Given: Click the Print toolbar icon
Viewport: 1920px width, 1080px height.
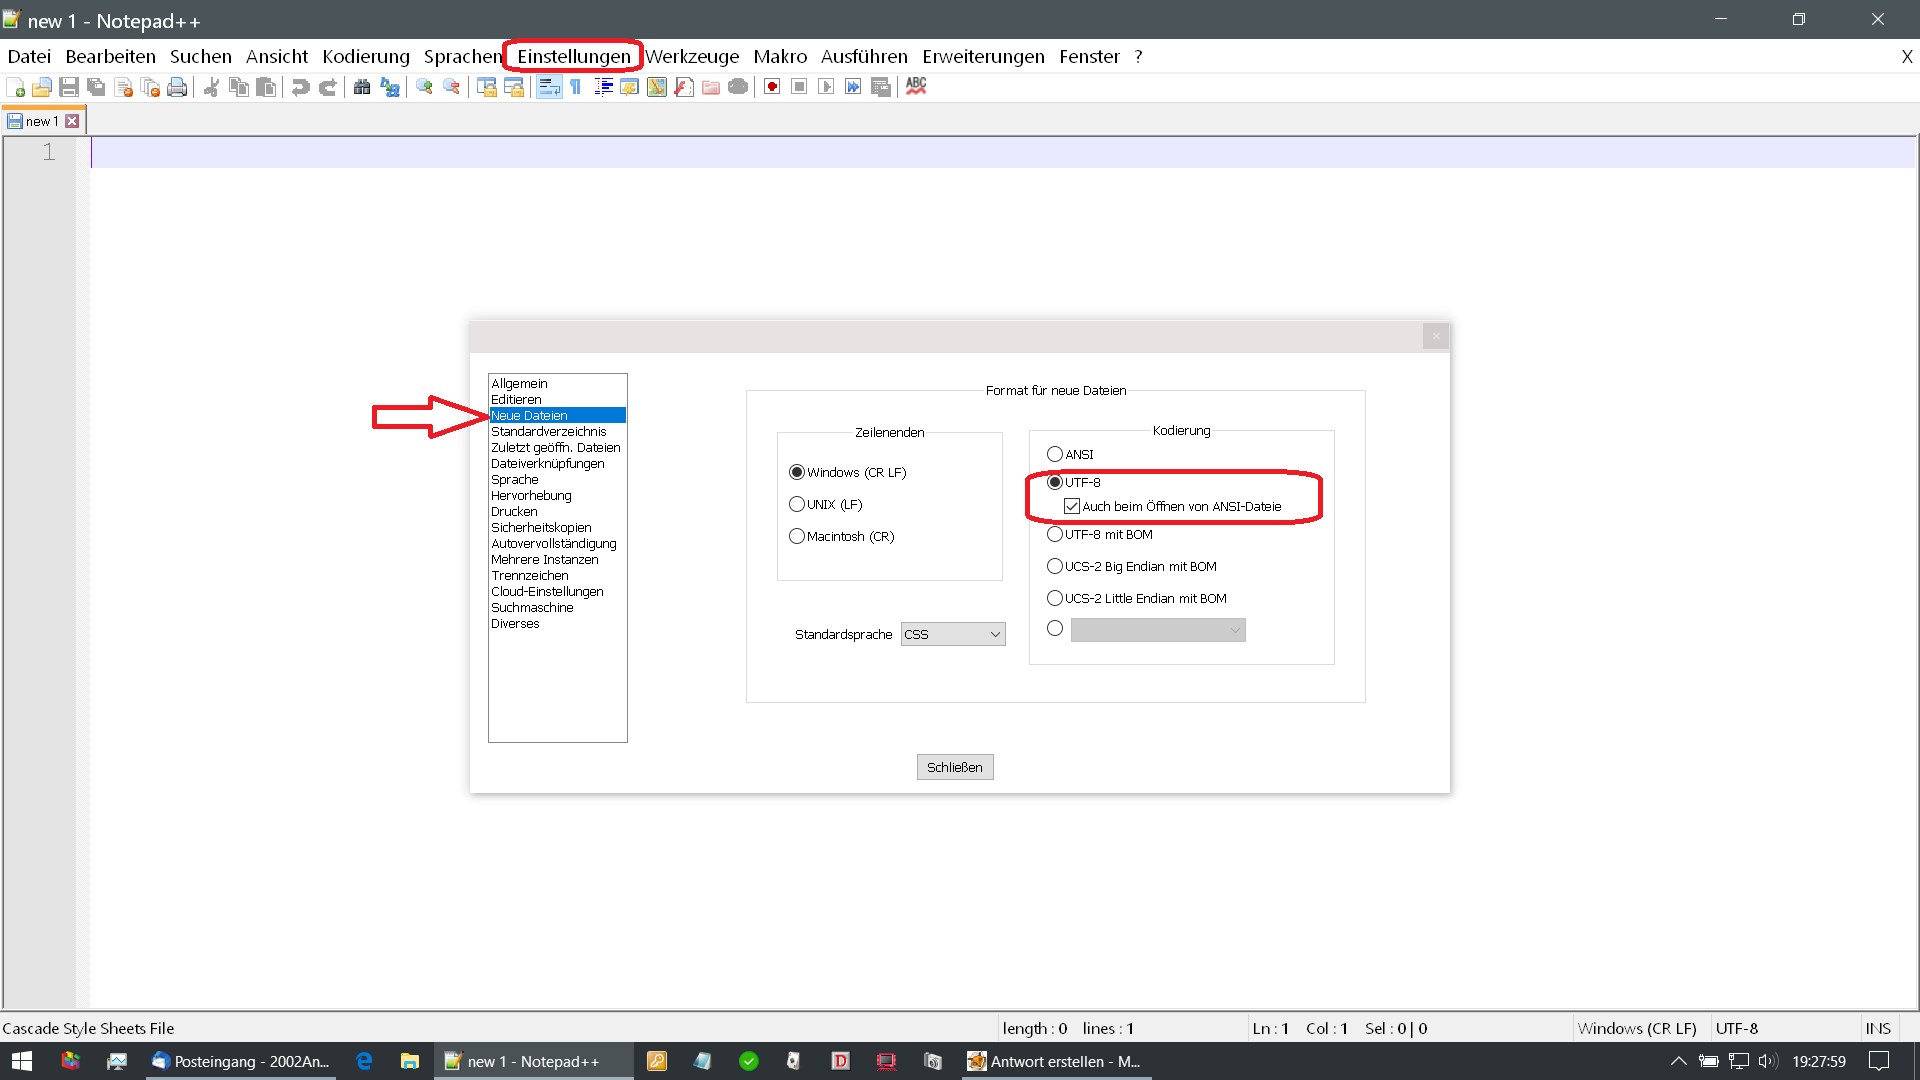Looking at the screenshot, I should (177, 88).
